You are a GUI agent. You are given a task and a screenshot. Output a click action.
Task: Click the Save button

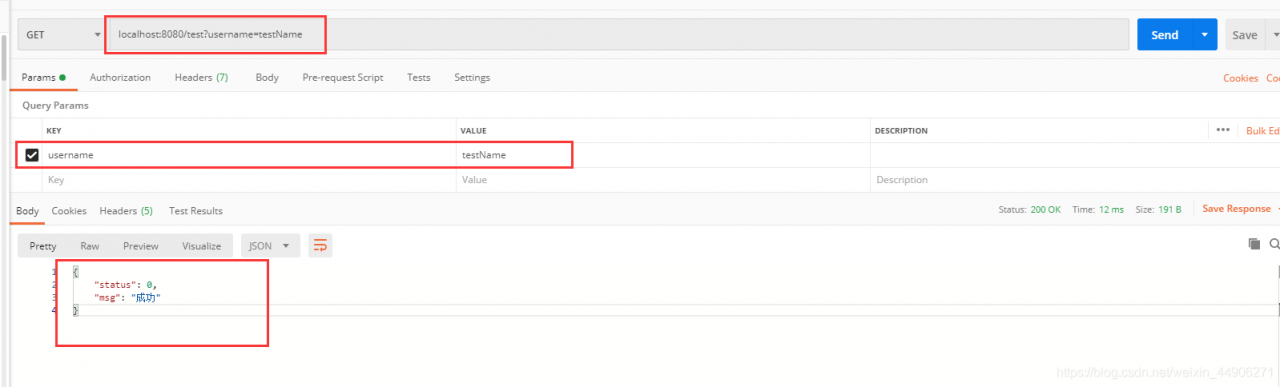[1245, 34]
